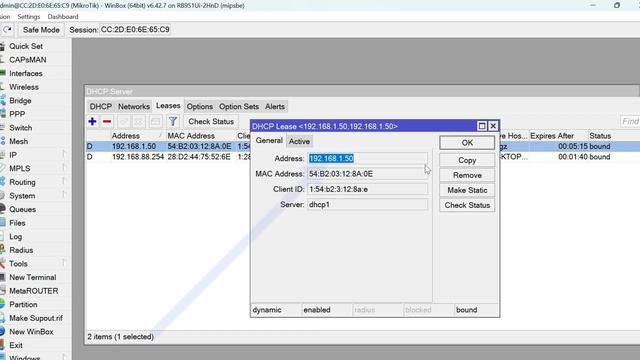Click the Address field with 192.168.1.50
Viewport: 640px width, 360px height.
(x=367, y=158)
